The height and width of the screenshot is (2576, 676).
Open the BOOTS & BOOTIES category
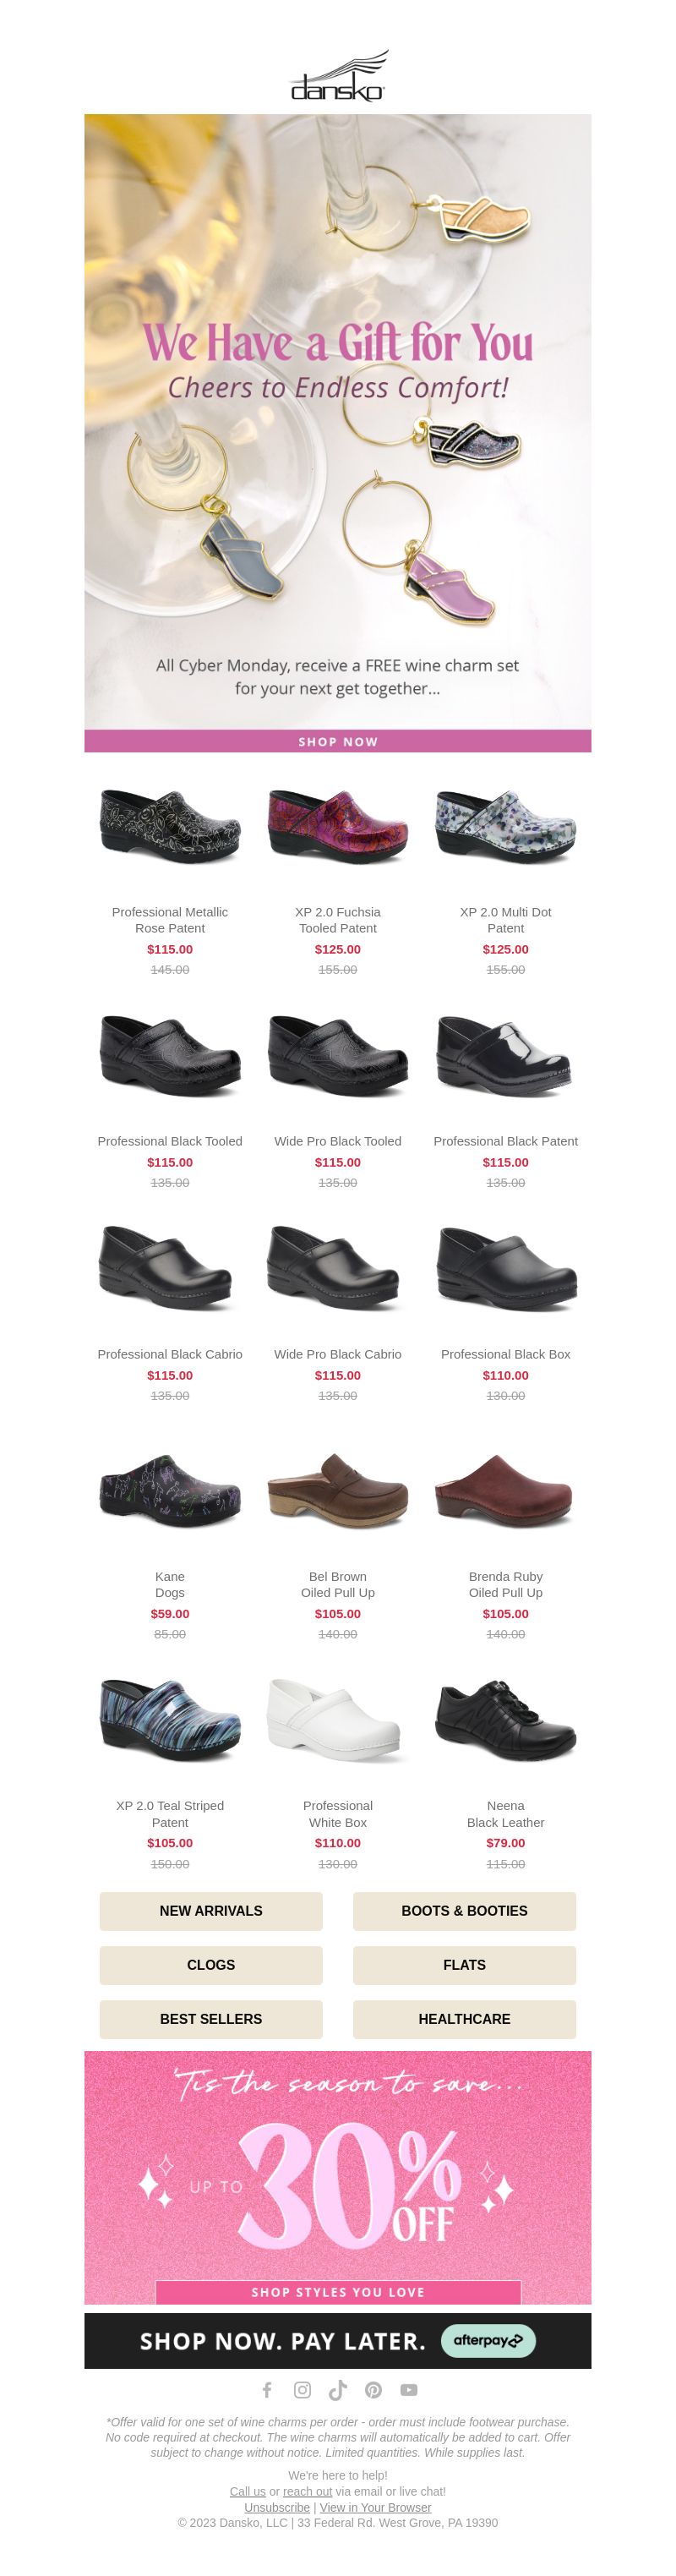pos(464,1910)
